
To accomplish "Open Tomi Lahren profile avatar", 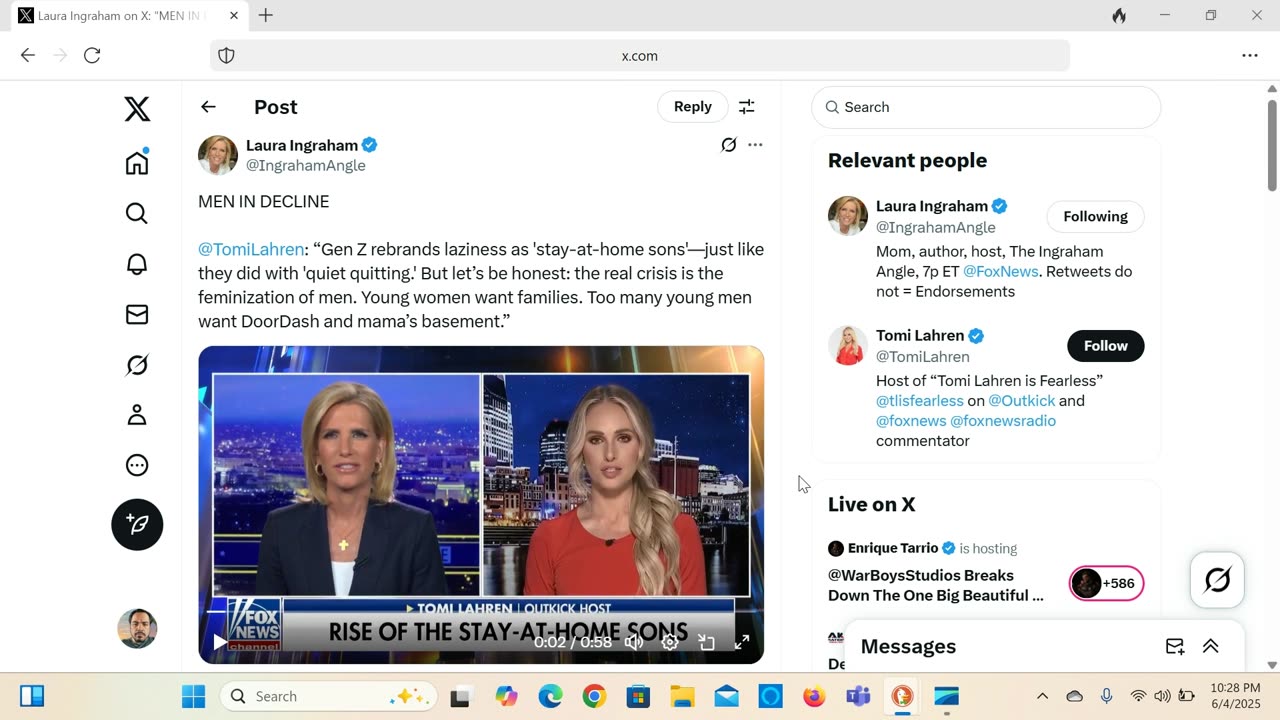I will pos(848,346).
